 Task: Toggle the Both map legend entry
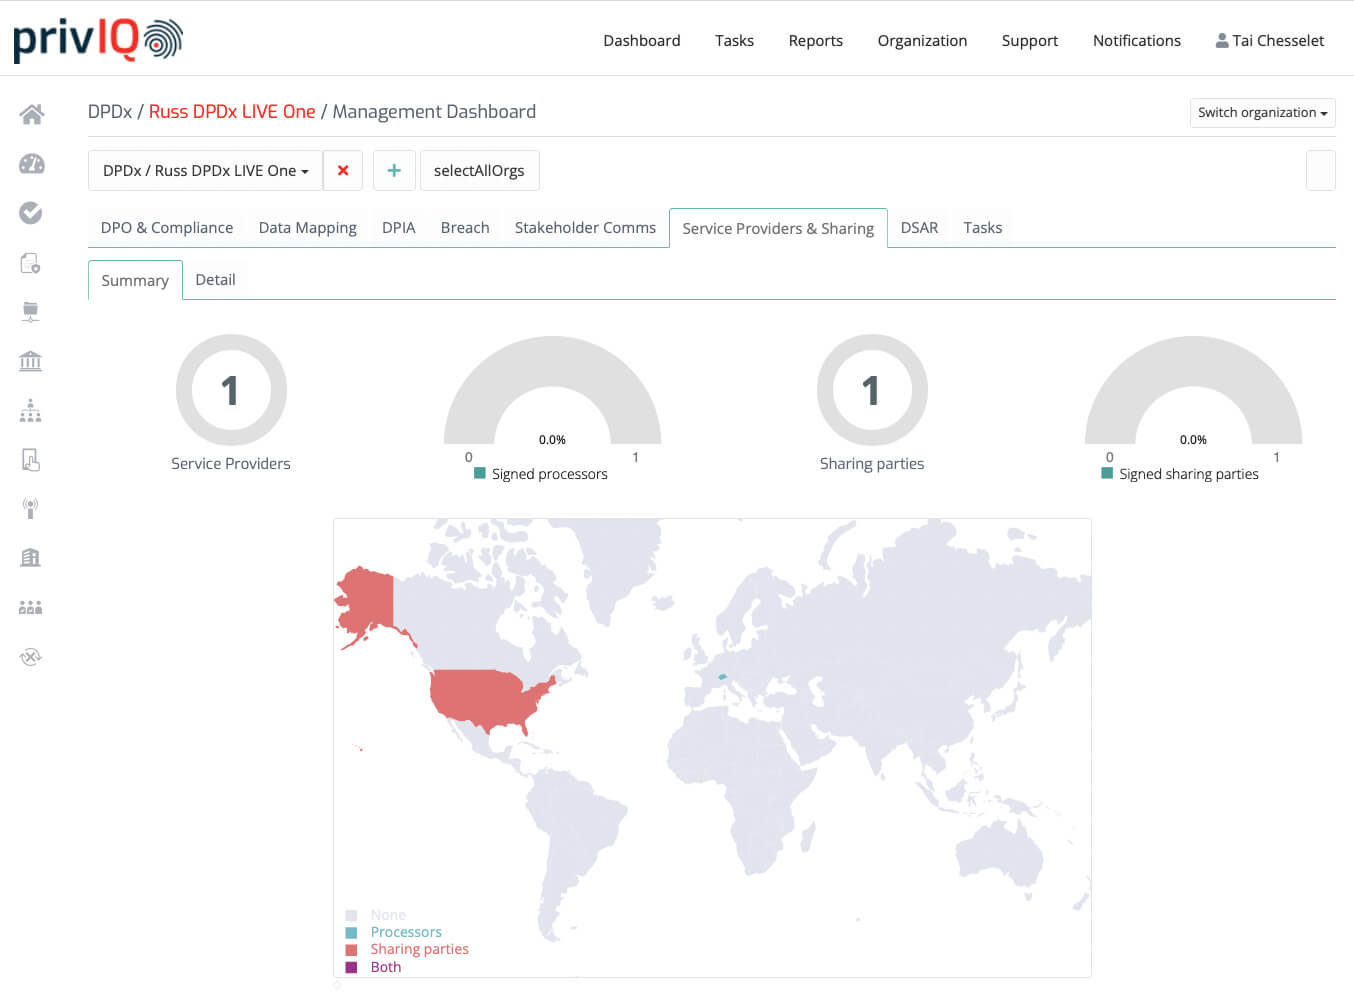373,967
